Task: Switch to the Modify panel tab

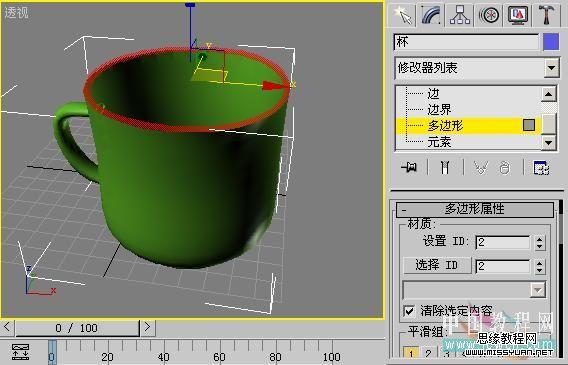Action: click(431, 15)
